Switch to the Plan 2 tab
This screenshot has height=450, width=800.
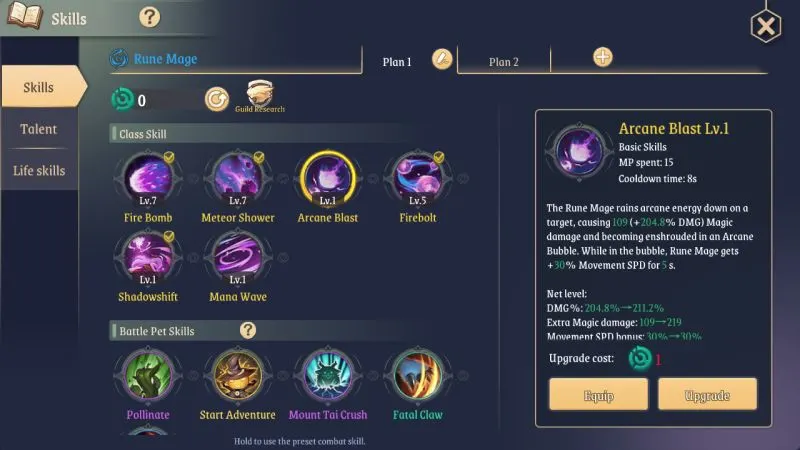pos(504,62)
